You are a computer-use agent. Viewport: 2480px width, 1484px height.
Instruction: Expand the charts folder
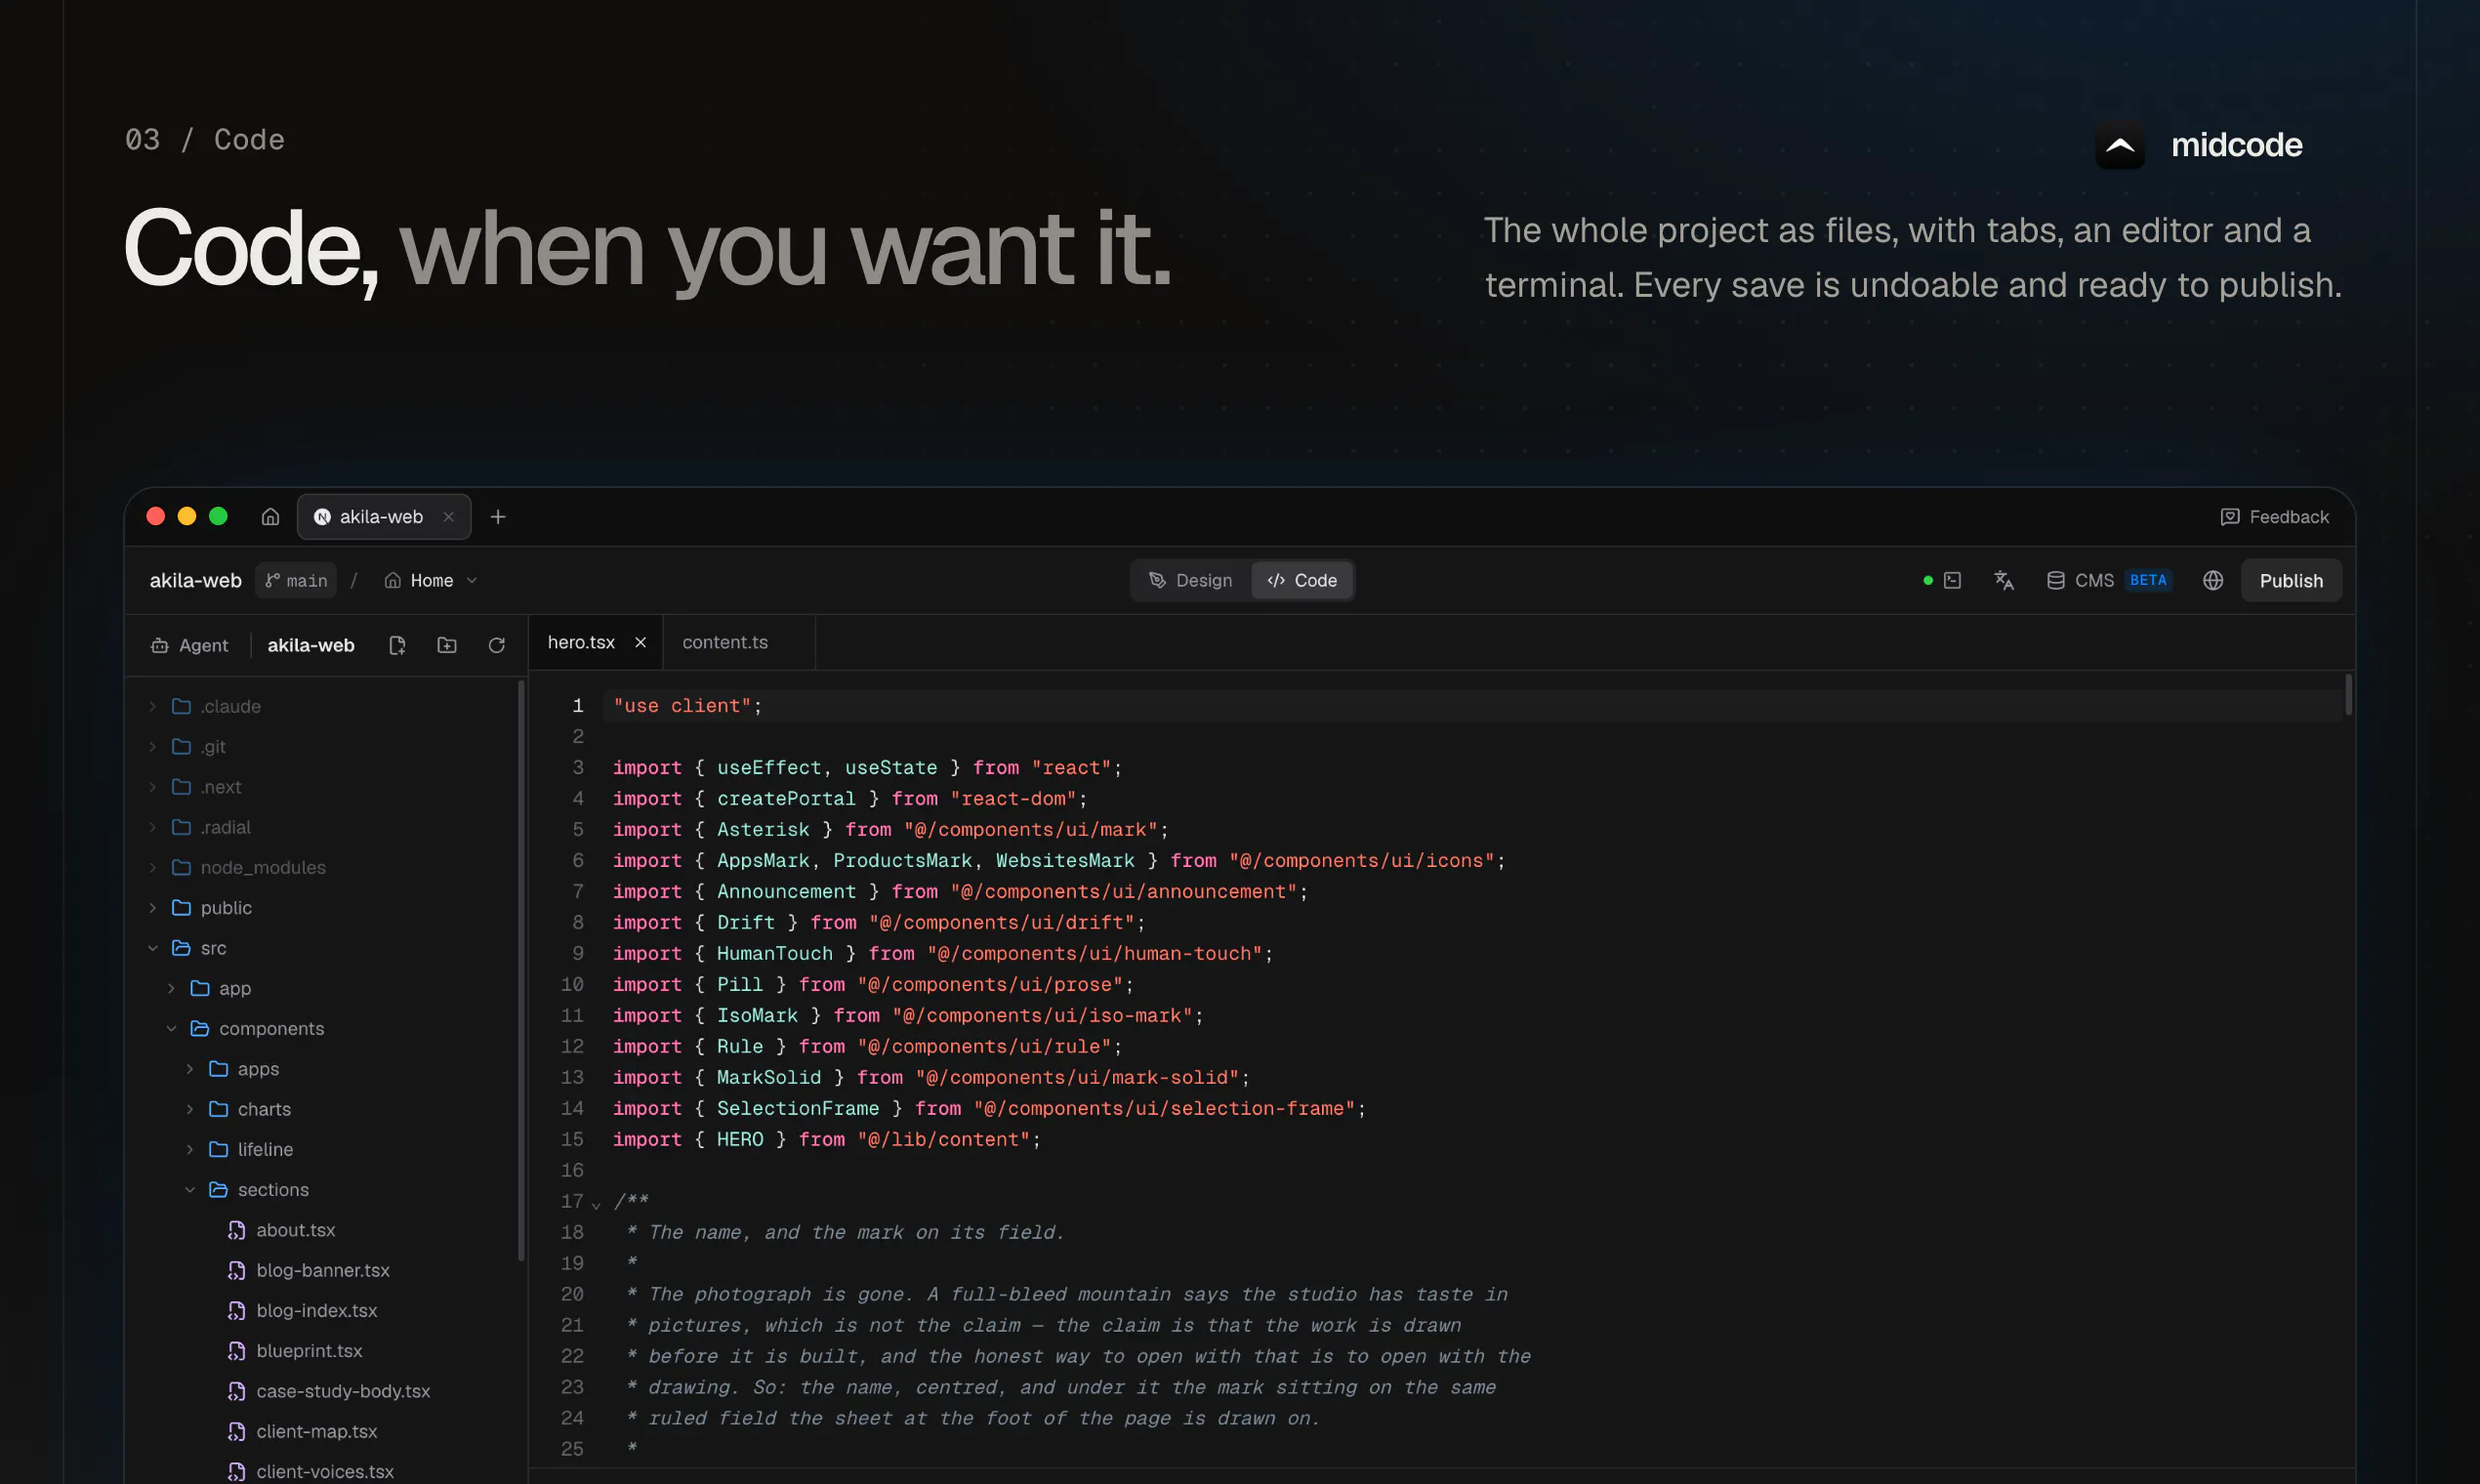coord(322,1109)
